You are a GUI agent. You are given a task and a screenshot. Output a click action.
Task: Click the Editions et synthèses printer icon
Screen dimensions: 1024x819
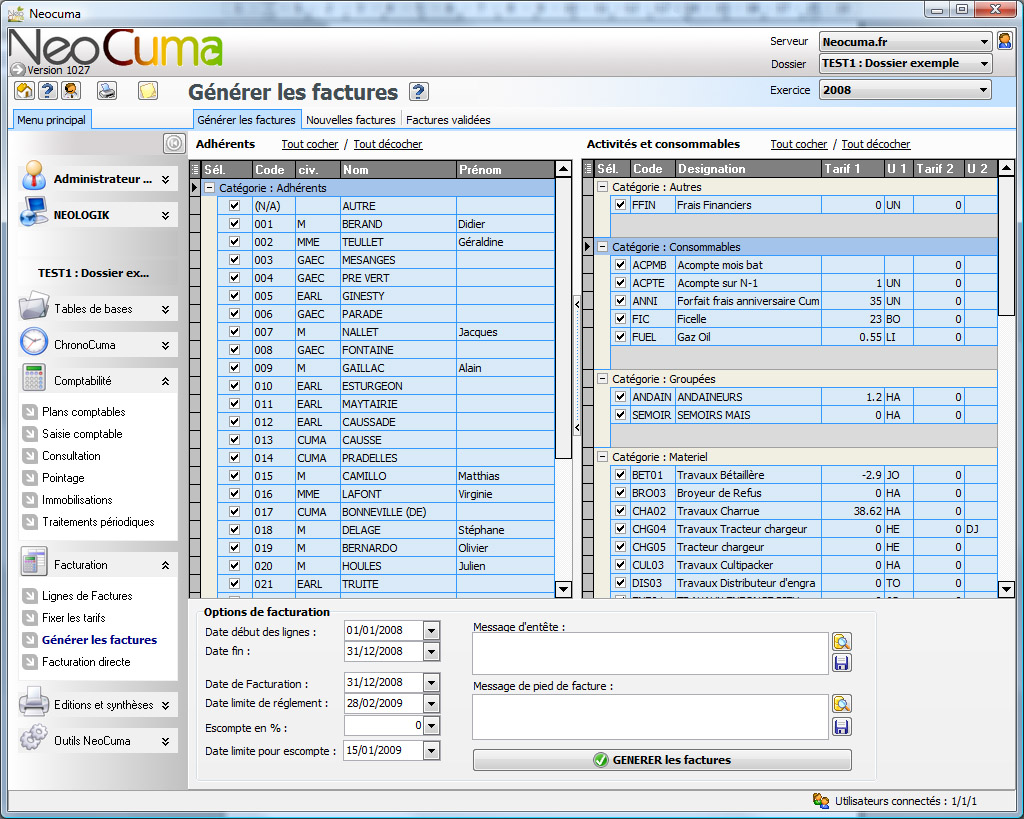pyautogui.click(x=33, y=701)
